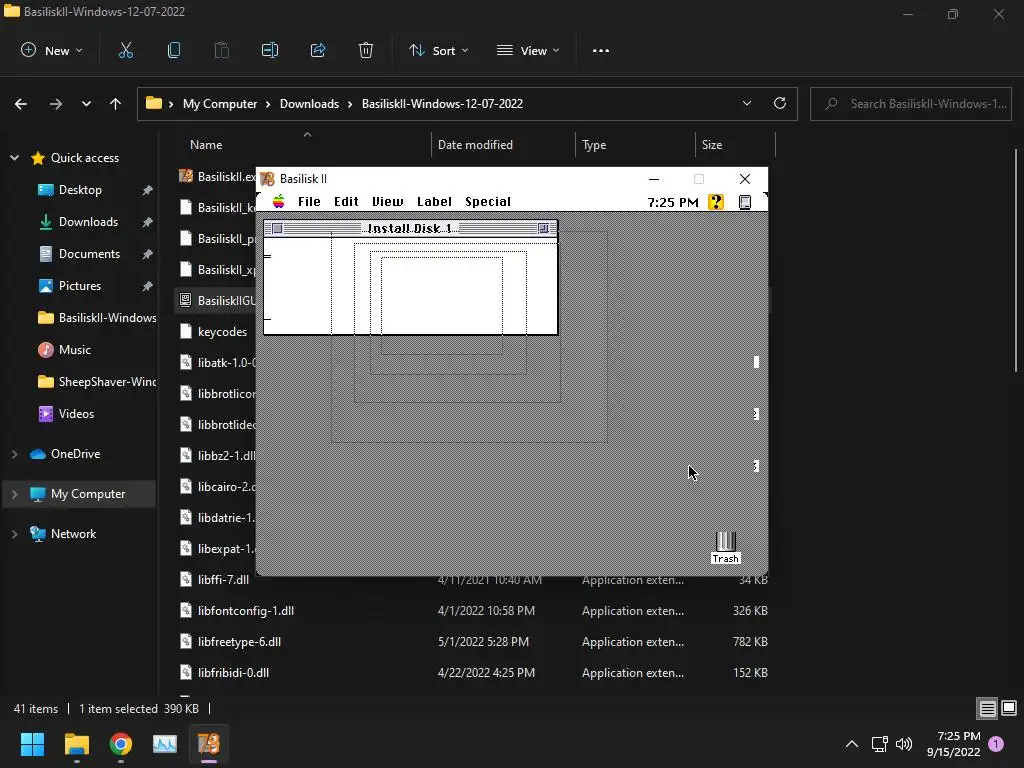Viewport: 1024px width, 768px height.
Task: Show hidden system tray icons
Action: point(852,744)
